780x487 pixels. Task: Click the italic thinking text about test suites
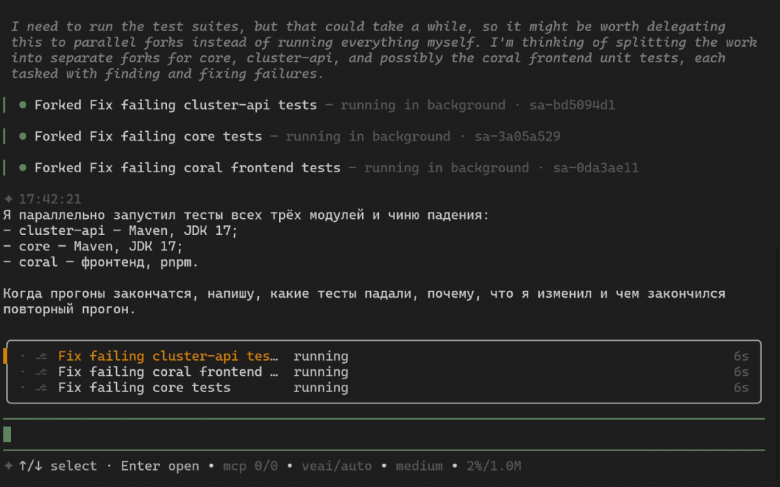coord(384,50)
